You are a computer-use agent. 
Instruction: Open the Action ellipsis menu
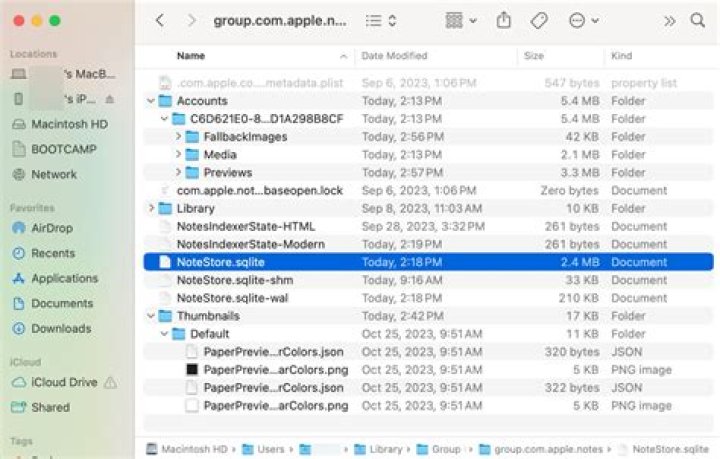tap(583, 21)
